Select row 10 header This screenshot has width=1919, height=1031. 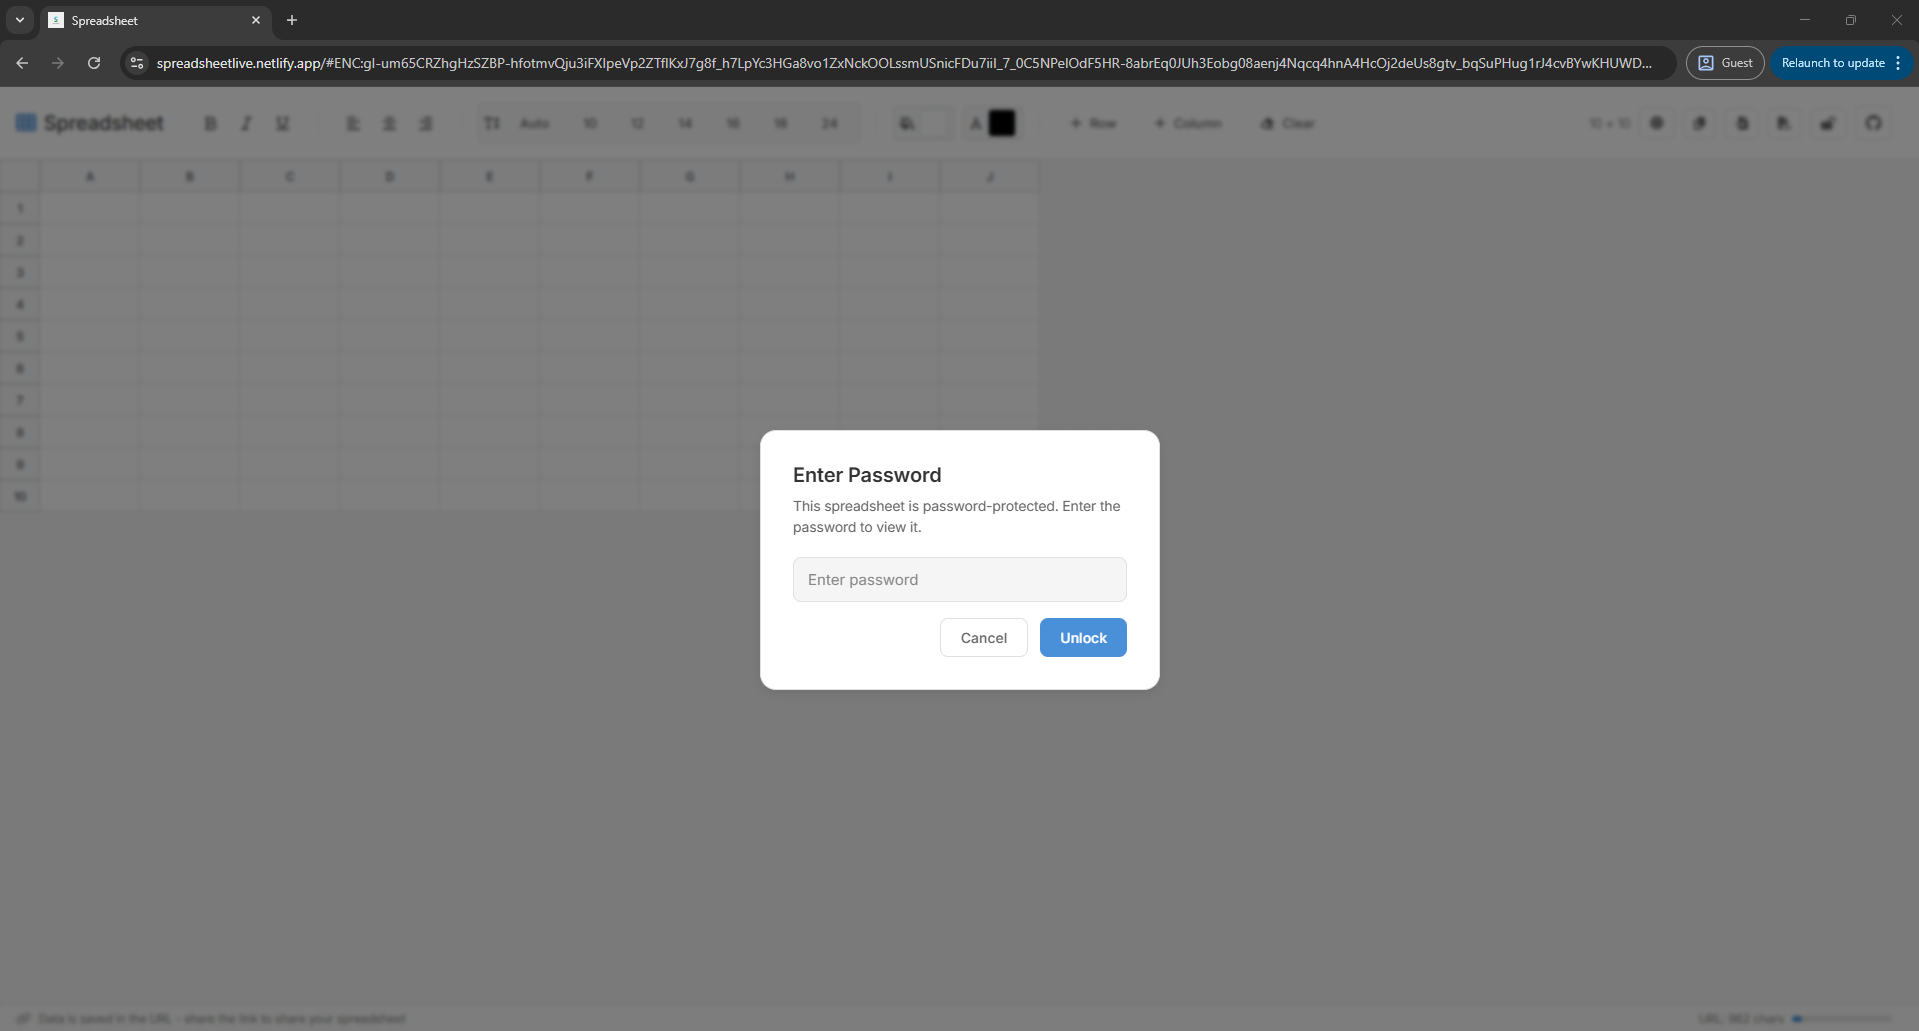[20, 496]
